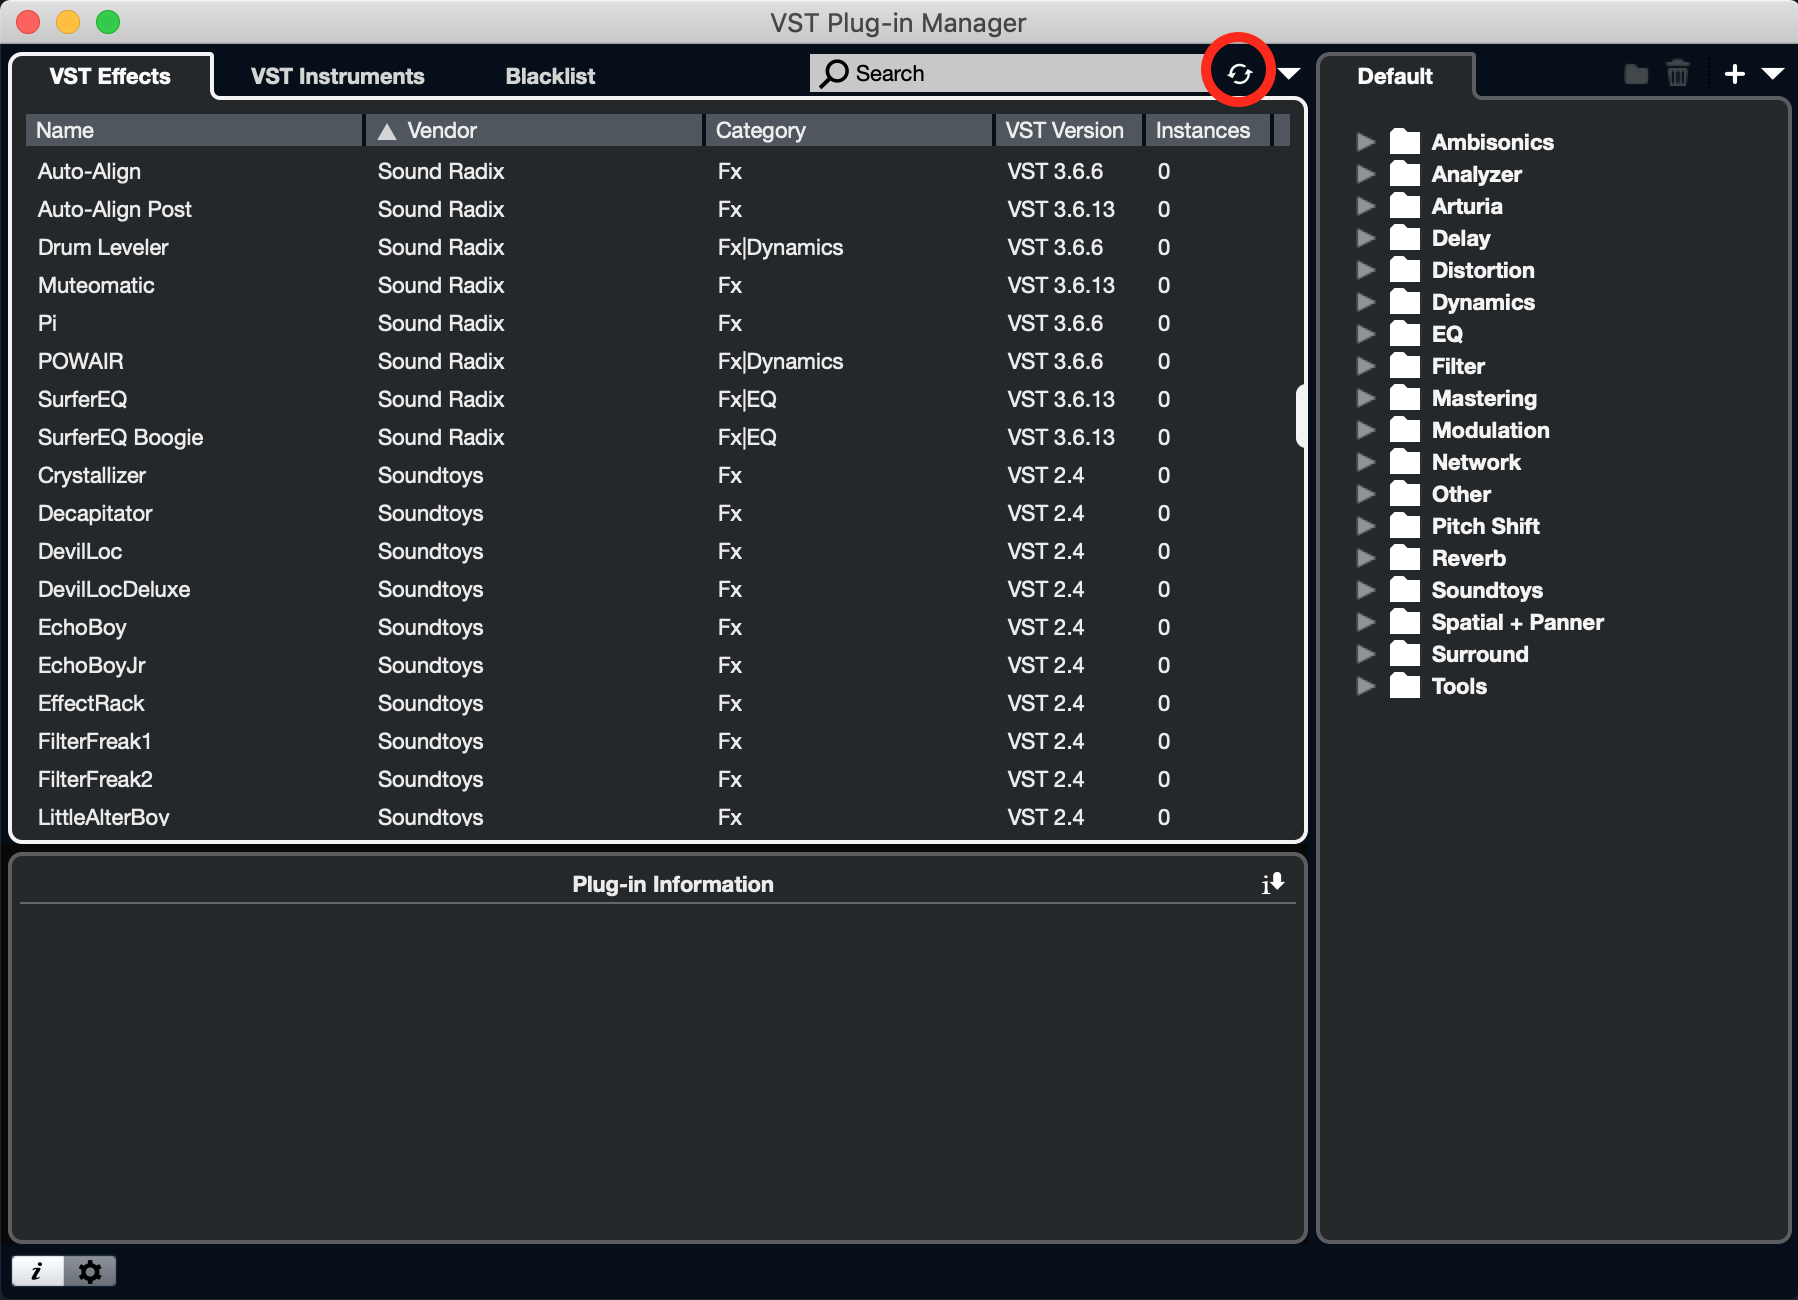Select the Drum Leveler plug-in
The image size is (1798, 1300).
point(658,247)
